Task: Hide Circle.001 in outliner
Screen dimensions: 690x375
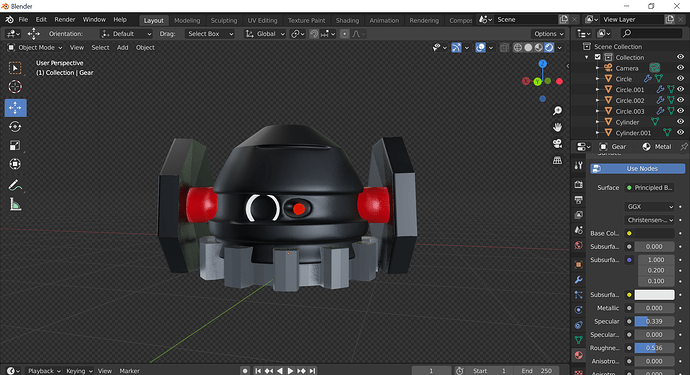Action: pos(680,89)
